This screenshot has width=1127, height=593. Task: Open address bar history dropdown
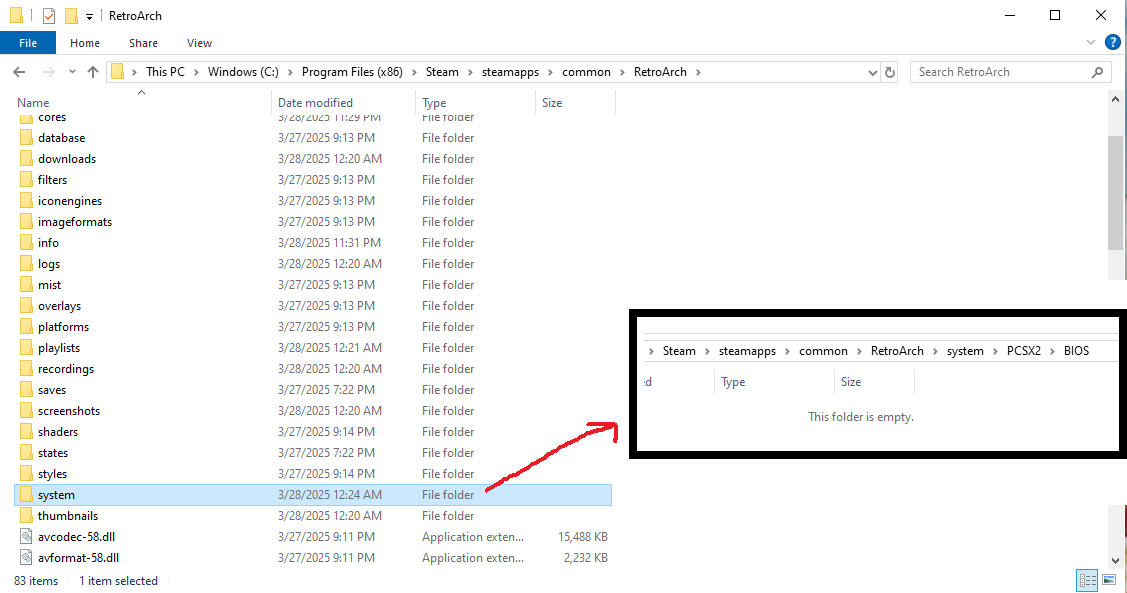[873, 72]
